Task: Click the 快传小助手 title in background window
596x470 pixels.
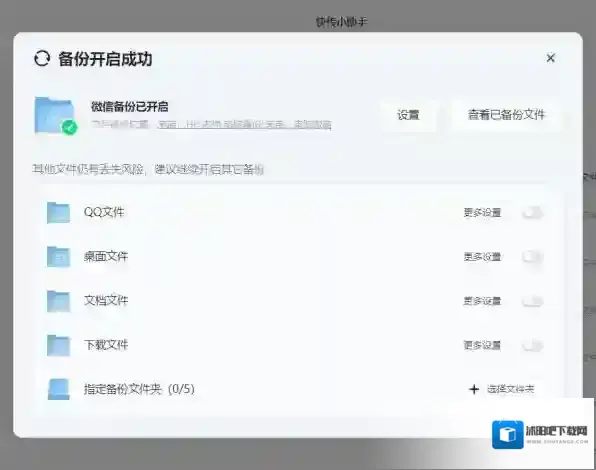Action: pyautogui.click(x=342, y=22)
